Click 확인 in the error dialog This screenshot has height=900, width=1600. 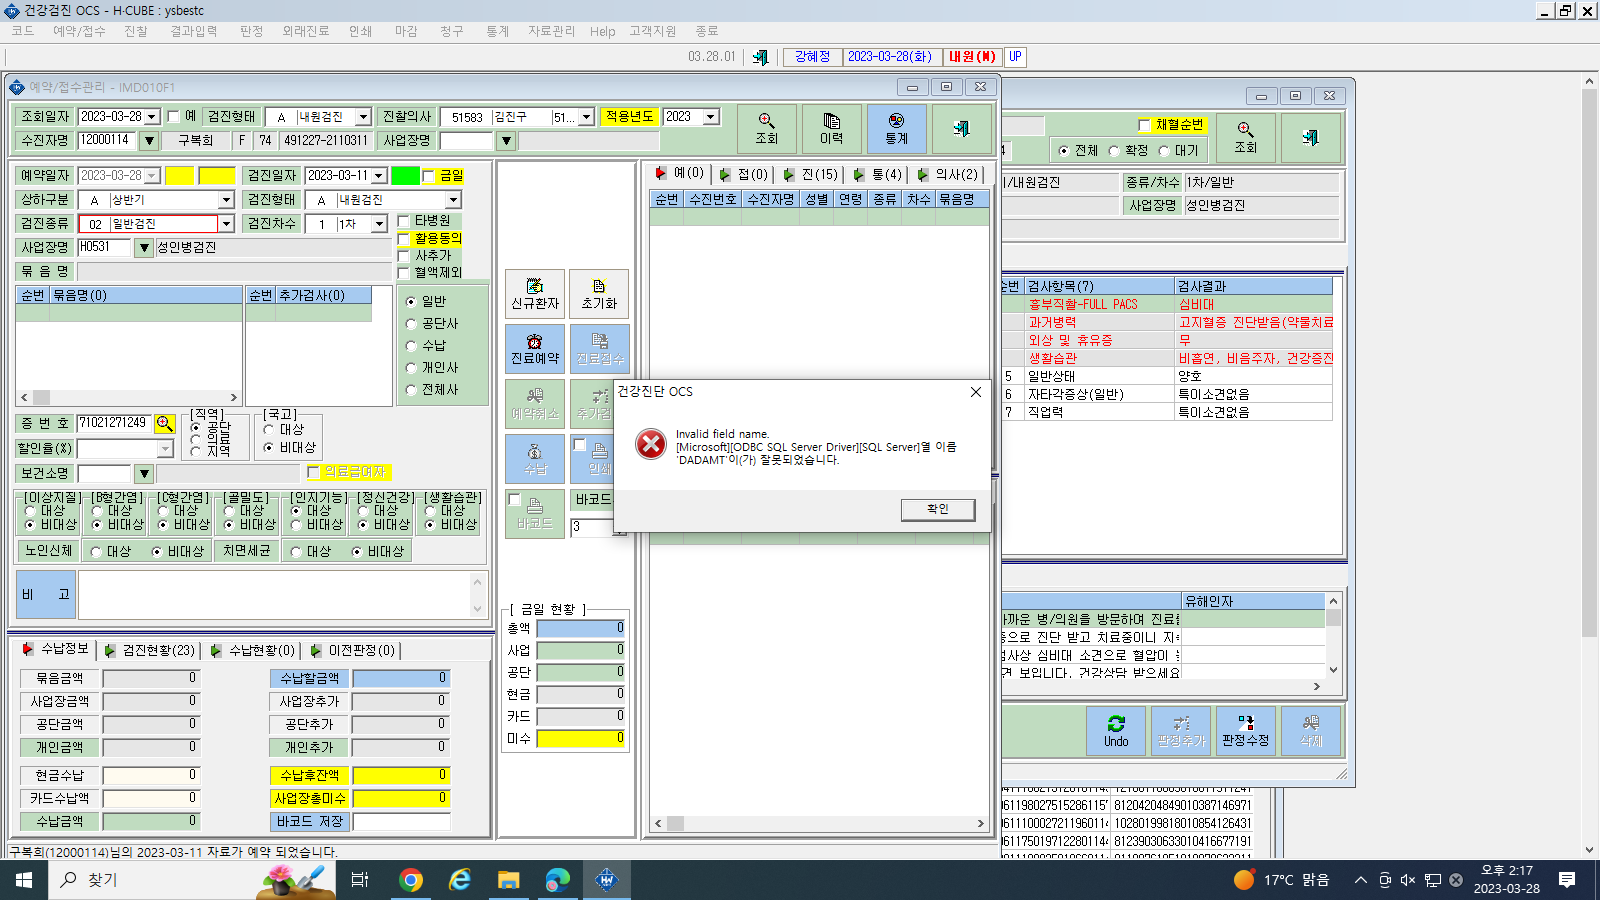(x=938, y=509)
